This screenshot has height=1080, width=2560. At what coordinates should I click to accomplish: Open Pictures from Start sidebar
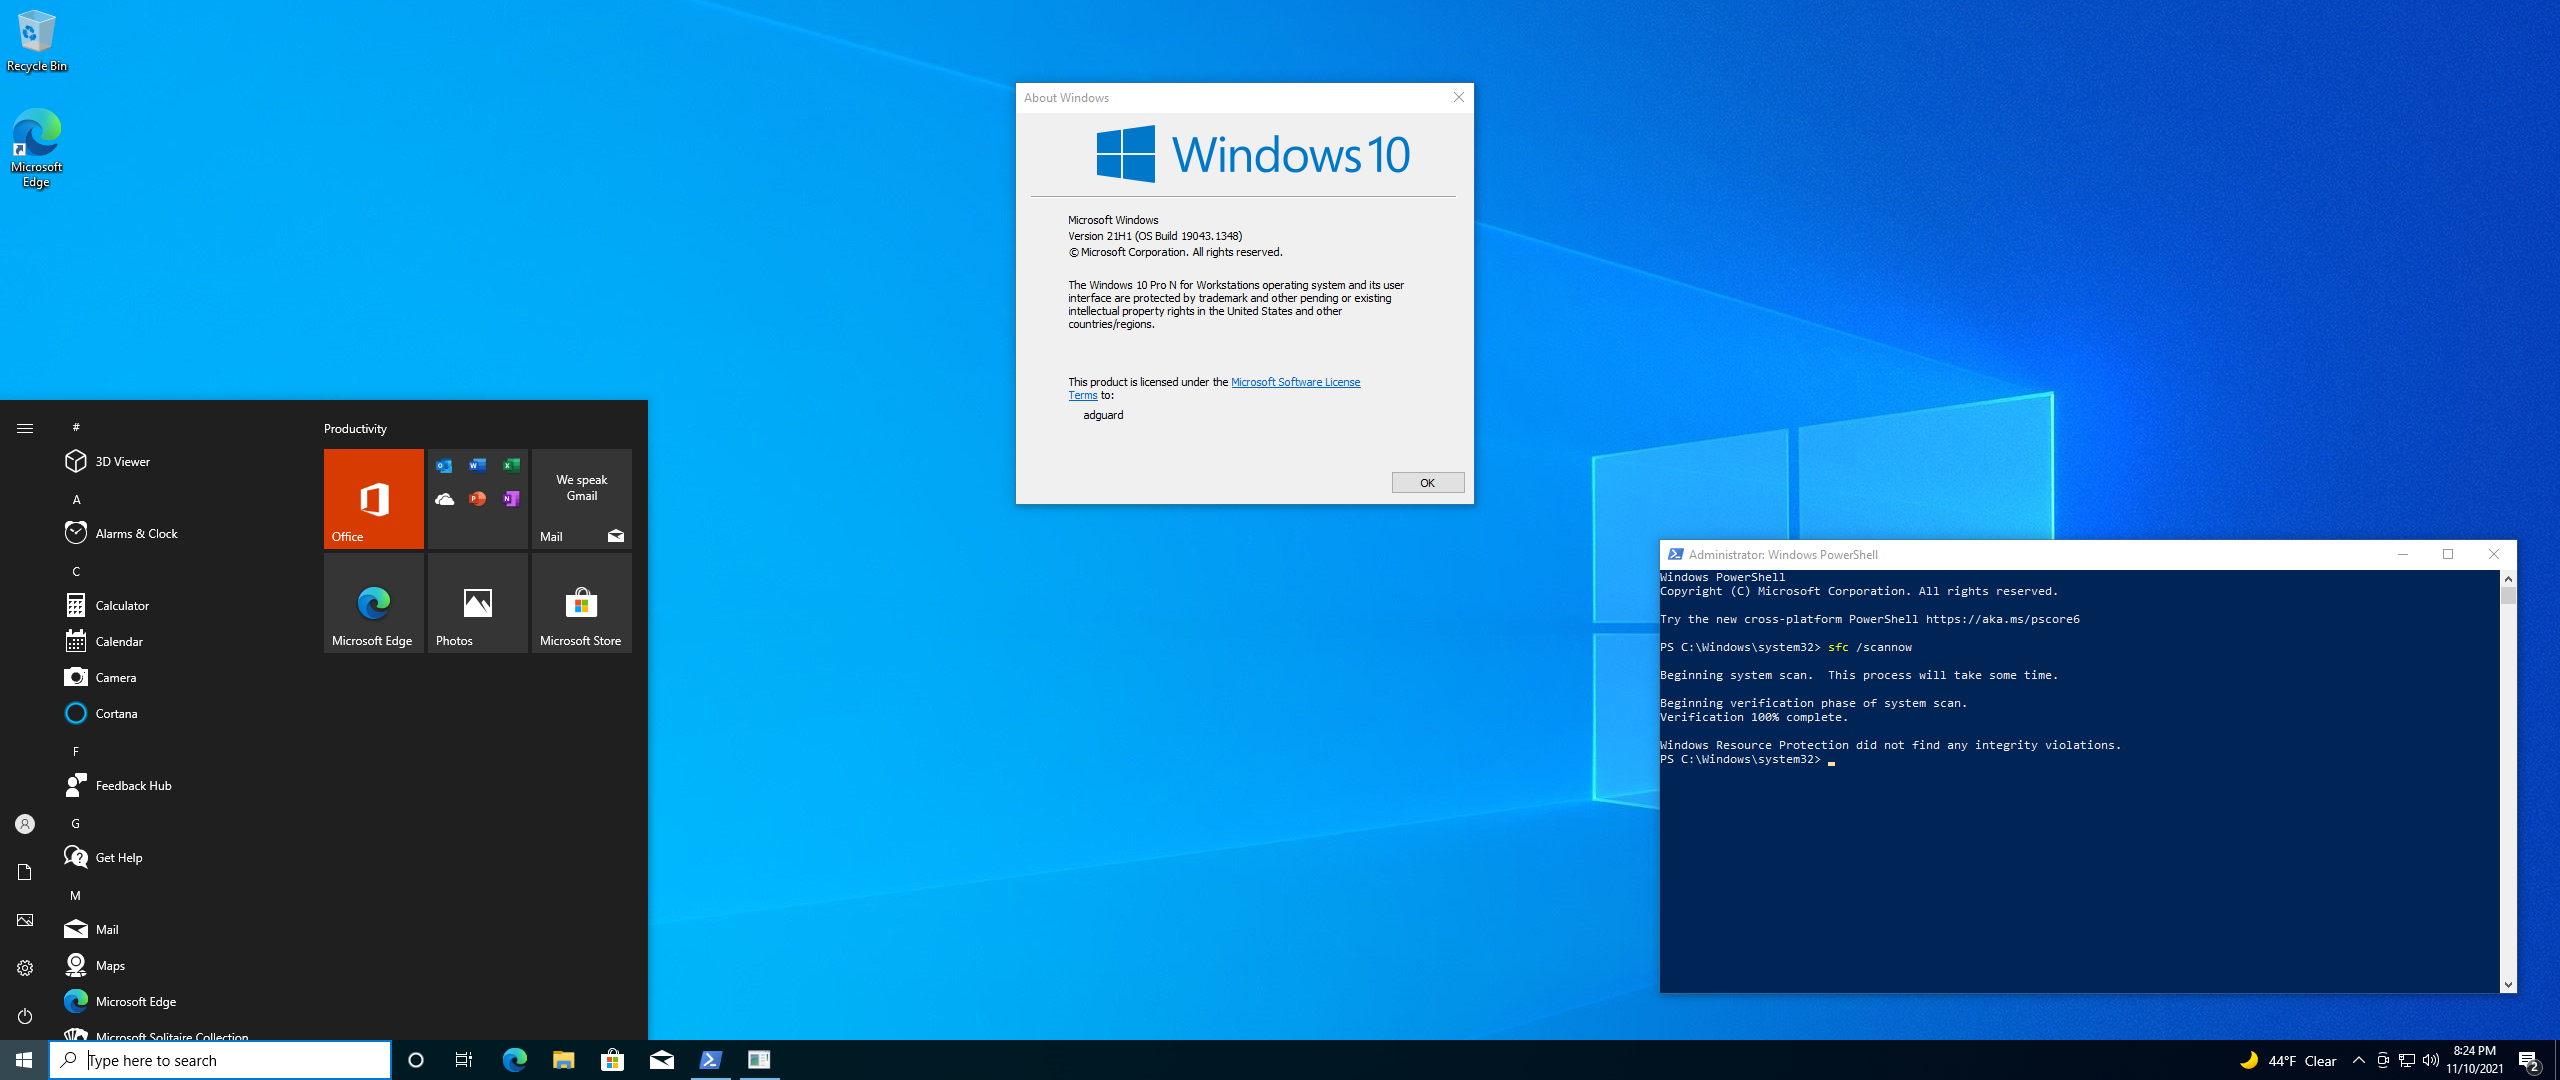click(x=25, y=920)
